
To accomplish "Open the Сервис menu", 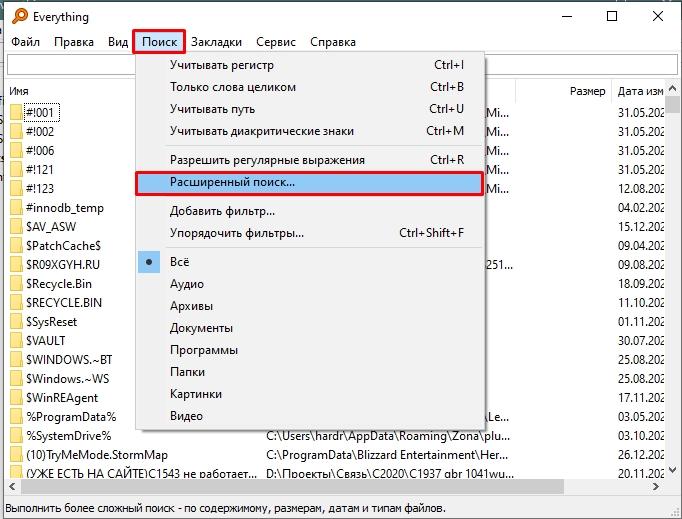I will (x=276, y=42).
